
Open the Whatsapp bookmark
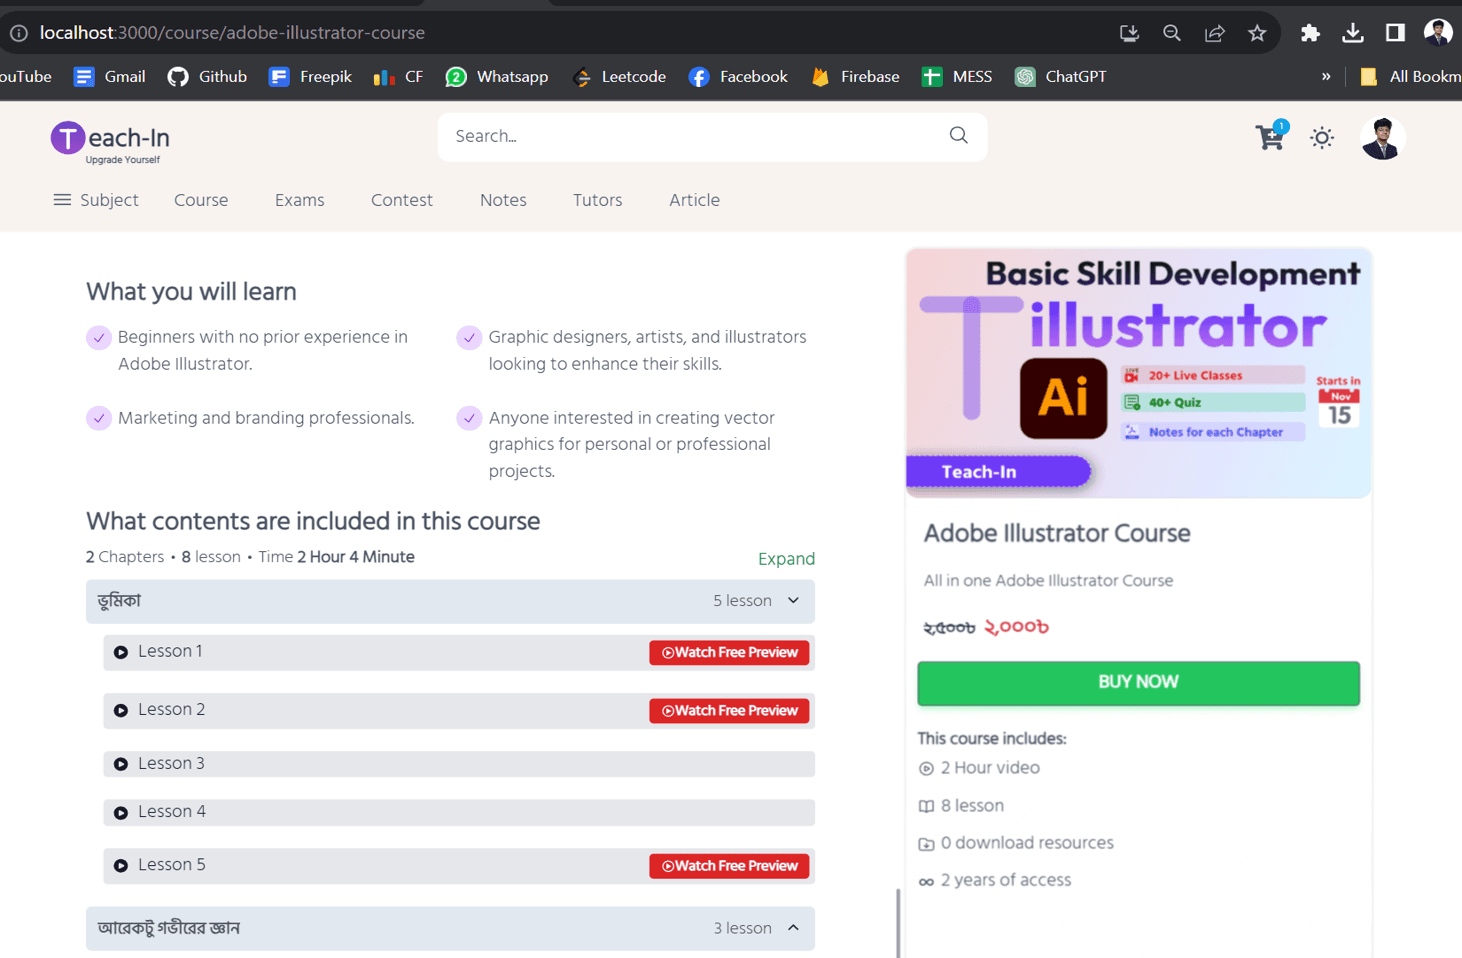[x=497, y=77]
